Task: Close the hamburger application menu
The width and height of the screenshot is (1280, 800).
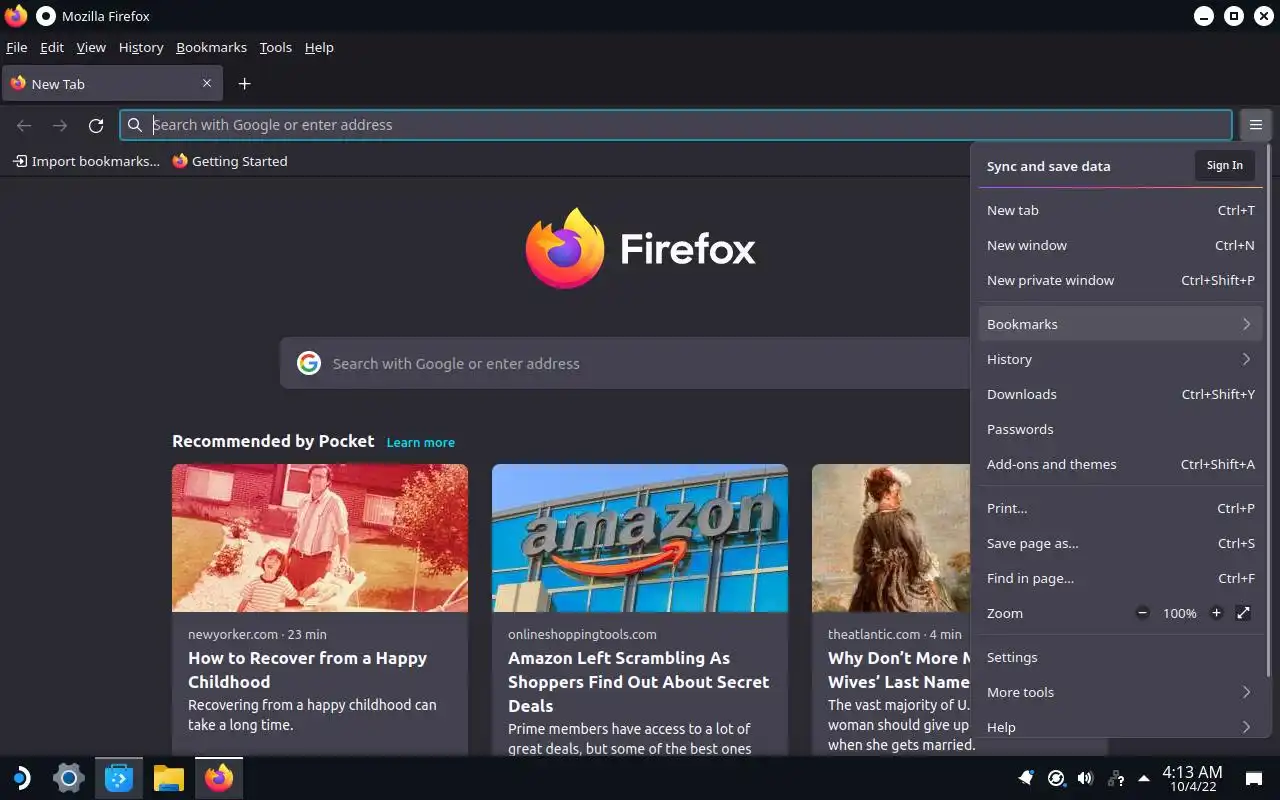Action: coord(1256,125)
